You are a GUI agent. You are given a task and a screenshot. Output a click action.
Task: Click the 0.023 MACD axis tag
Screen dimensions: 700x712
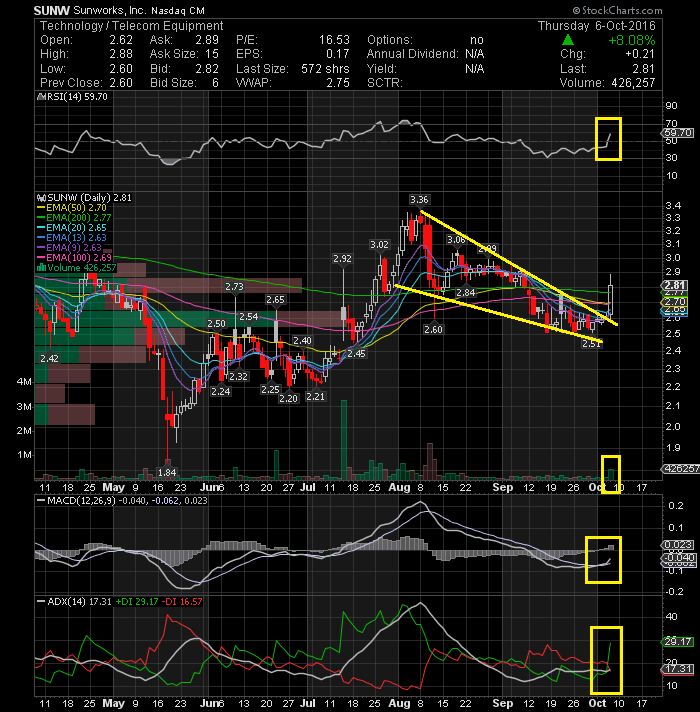pos(678,544)
